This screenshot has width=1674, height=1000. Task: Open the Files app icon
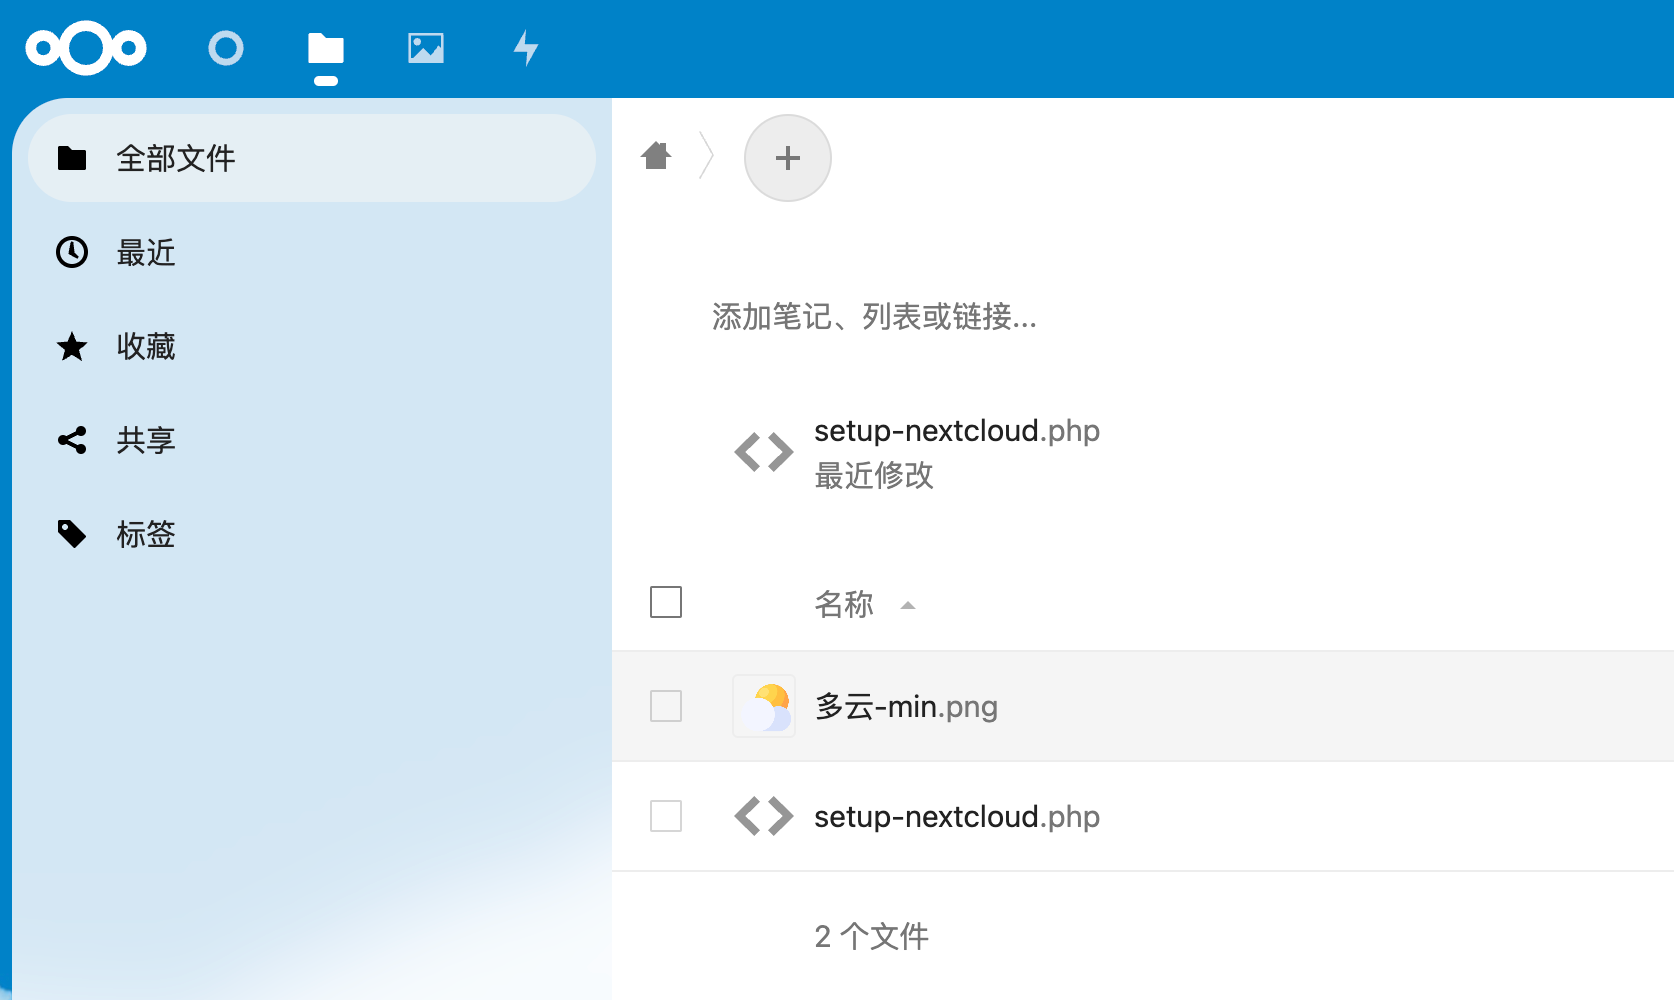pyautogui.click(x=326, y=48)
